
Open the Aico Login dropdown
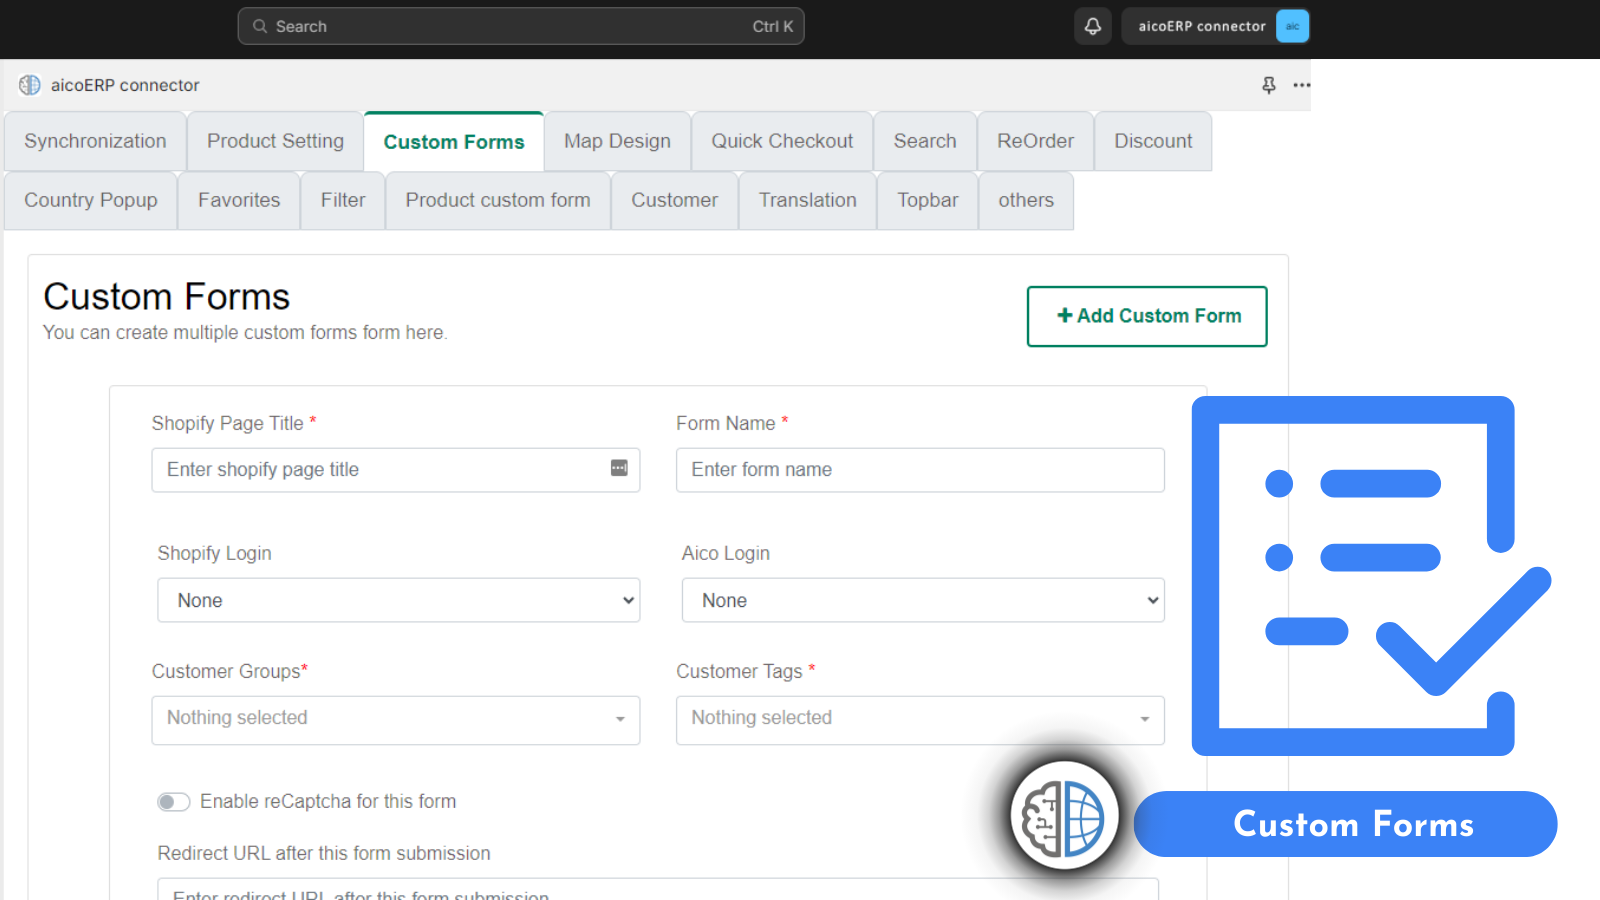click(x=923, y=600)
